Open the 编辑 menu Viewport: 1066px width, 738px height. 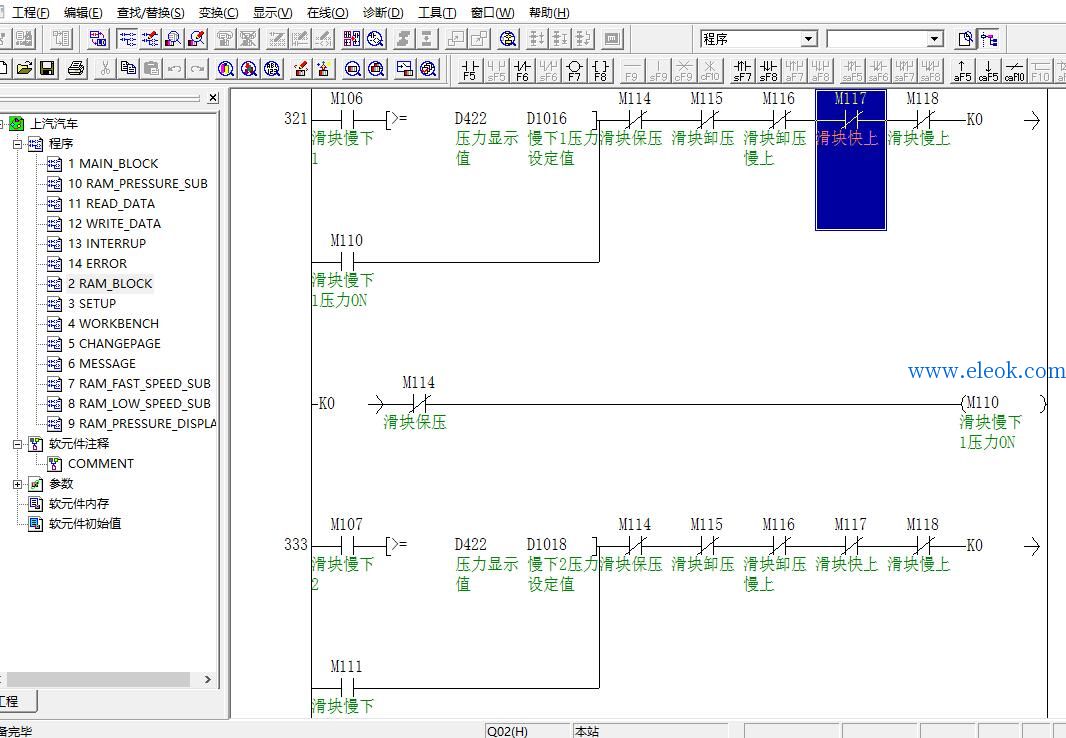click(x=83, y=12)
